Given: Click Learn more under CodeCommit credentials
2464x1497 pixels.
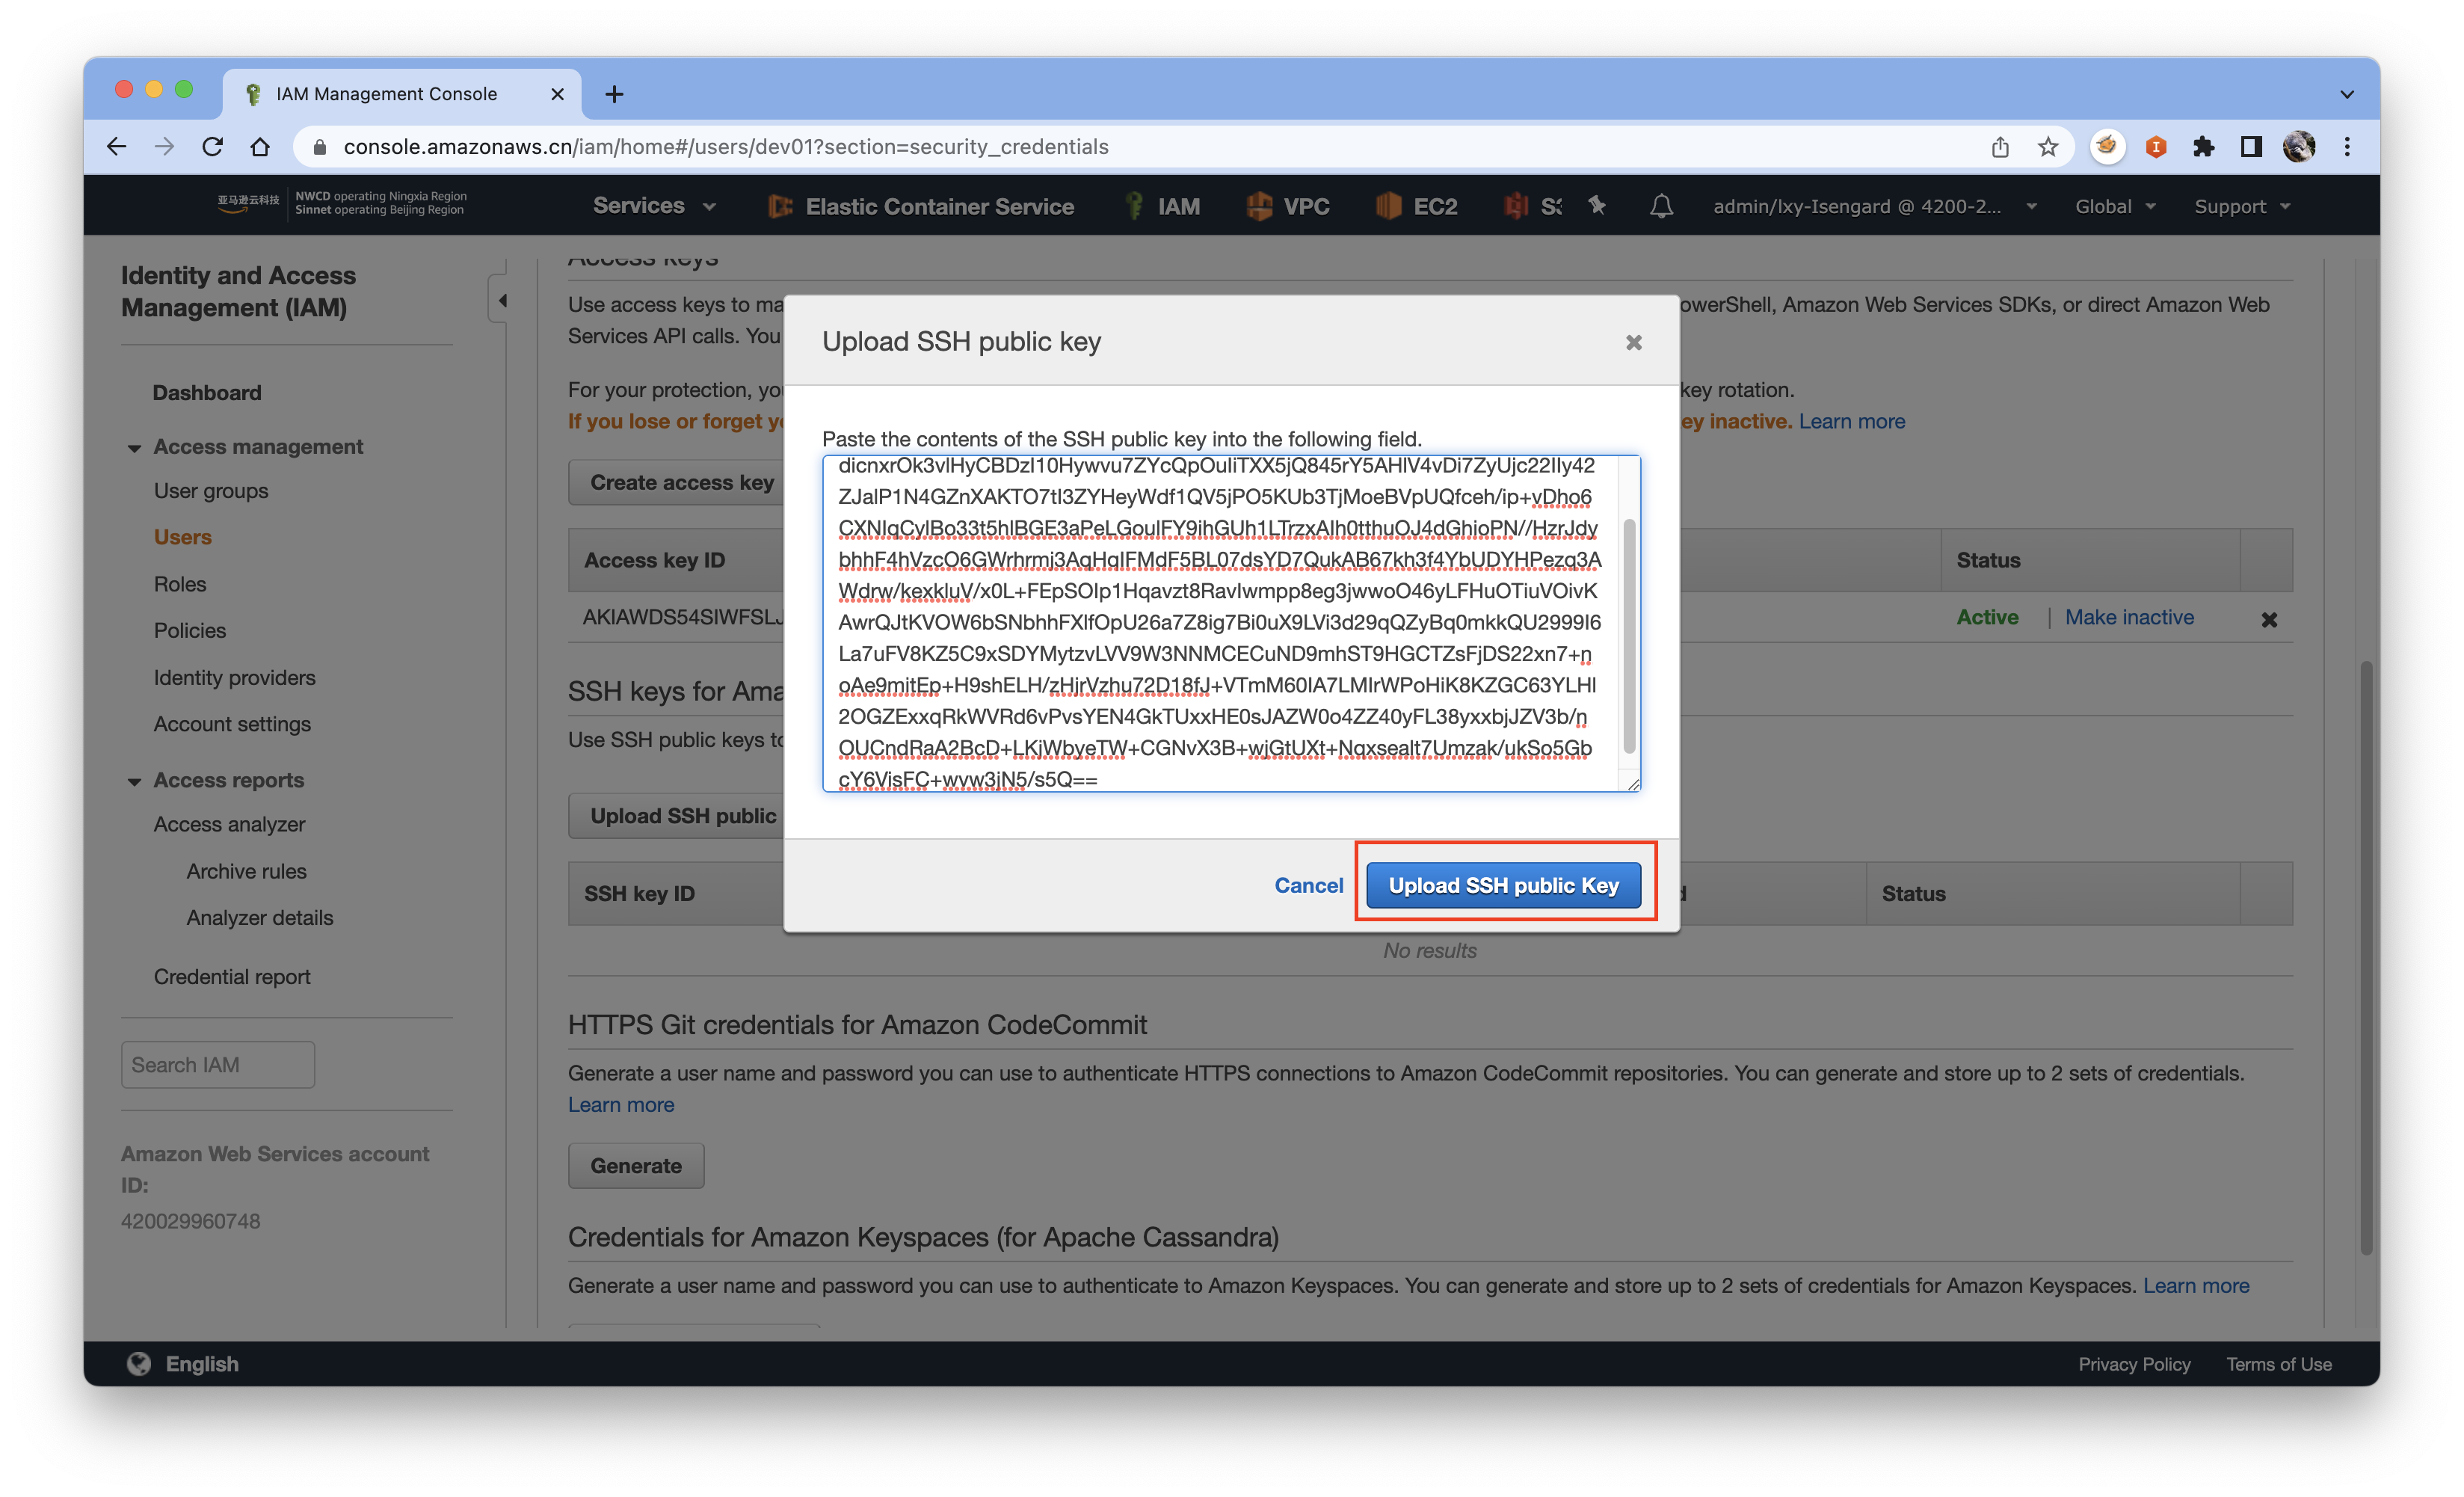Looking at the screenshot, I should click(x=621, y=1104).
